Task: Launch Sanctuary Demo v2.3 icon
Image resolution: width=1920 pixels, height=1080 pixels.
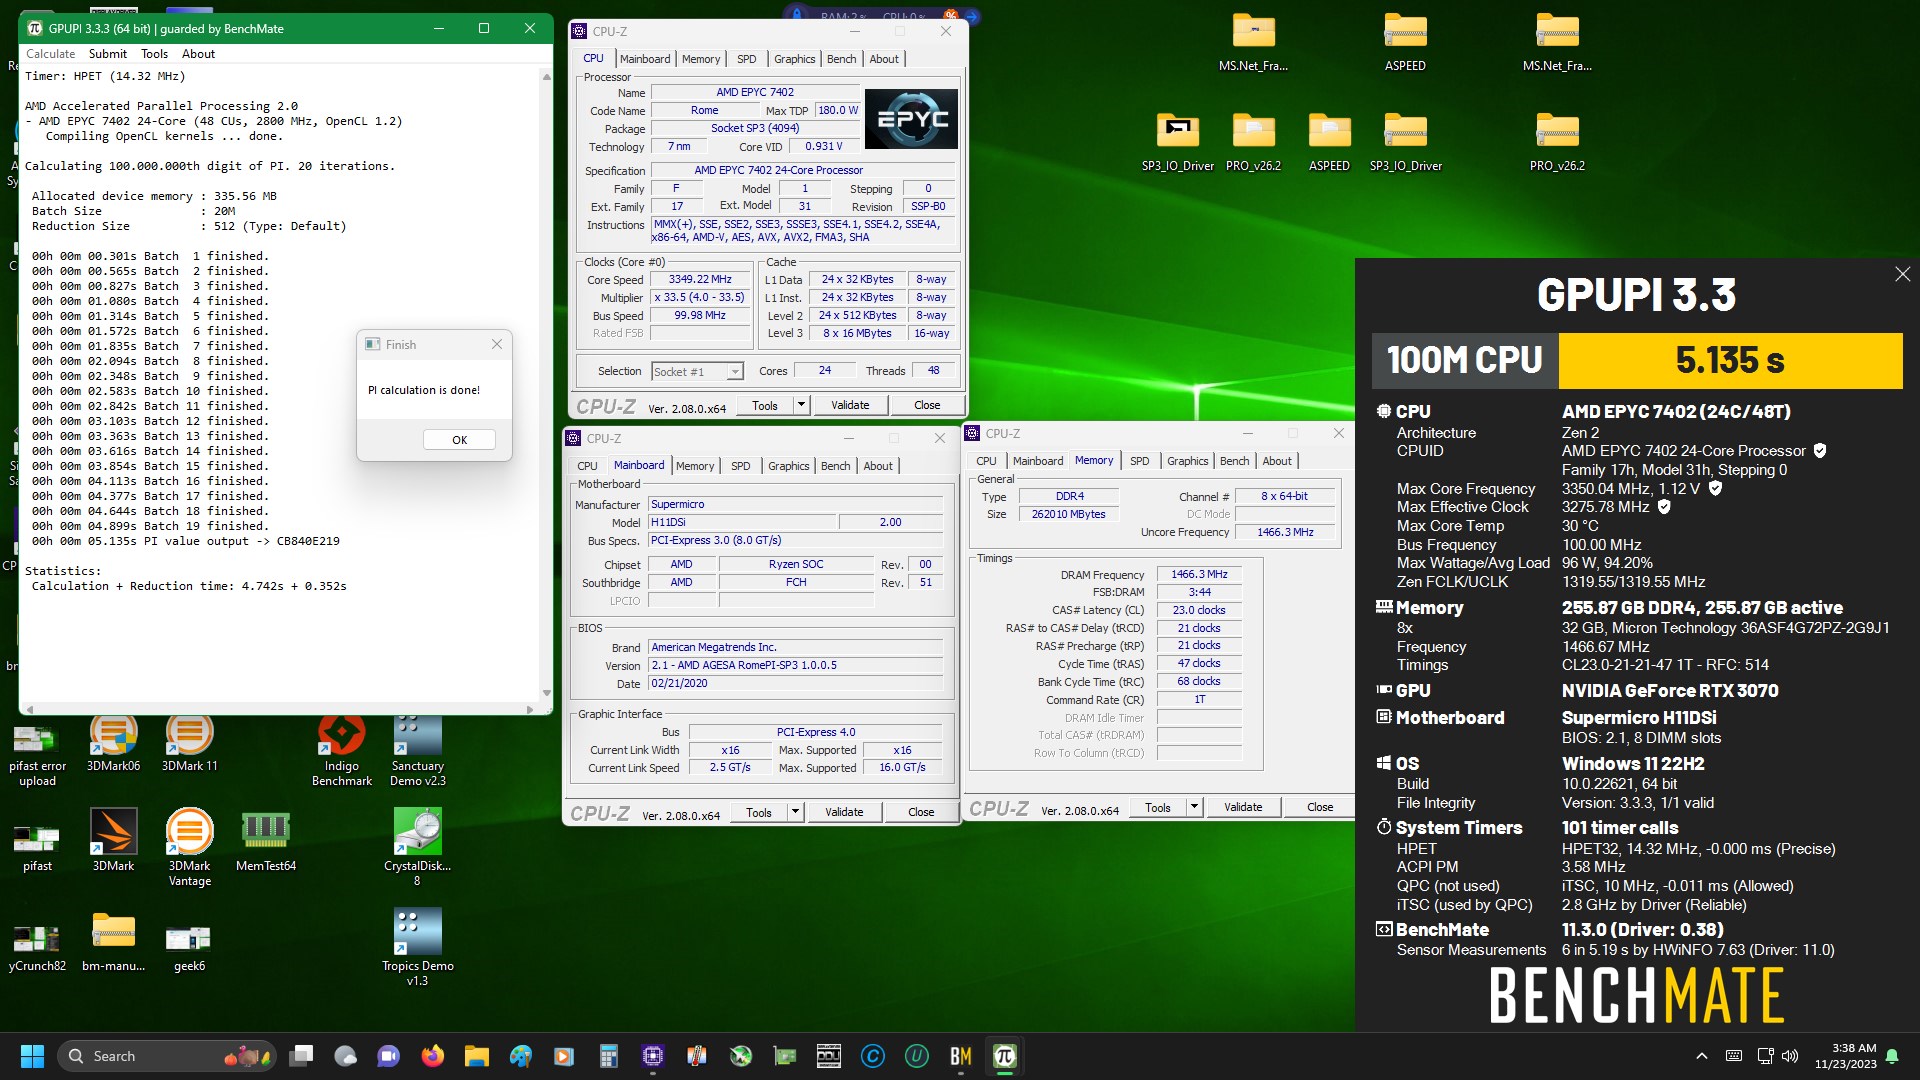Action: pyautogui.click(x=417, y=752)
